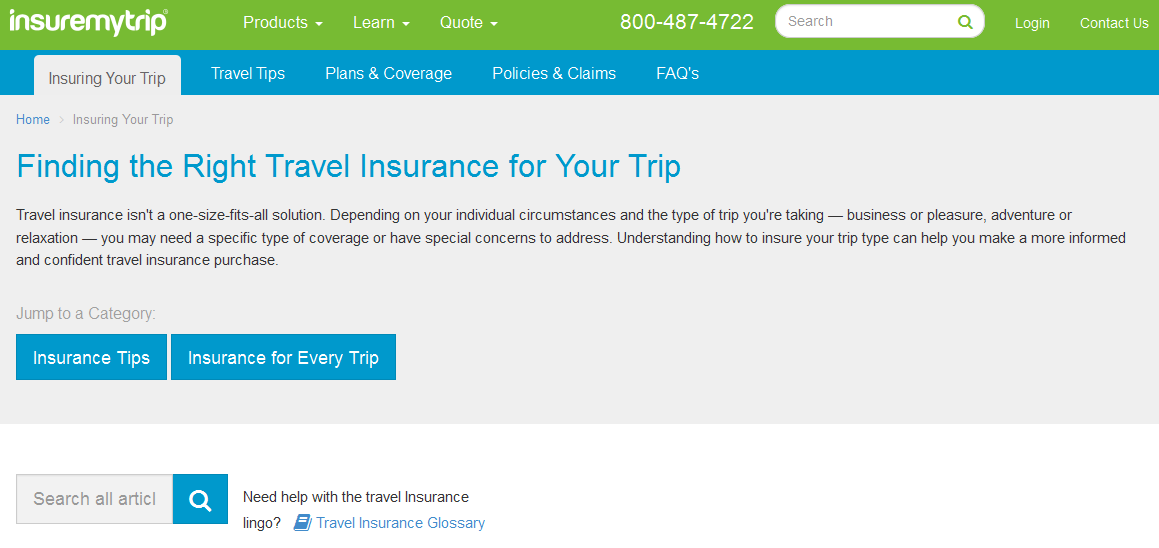
Task: Click the Login link
Action: click(1032, 23)
